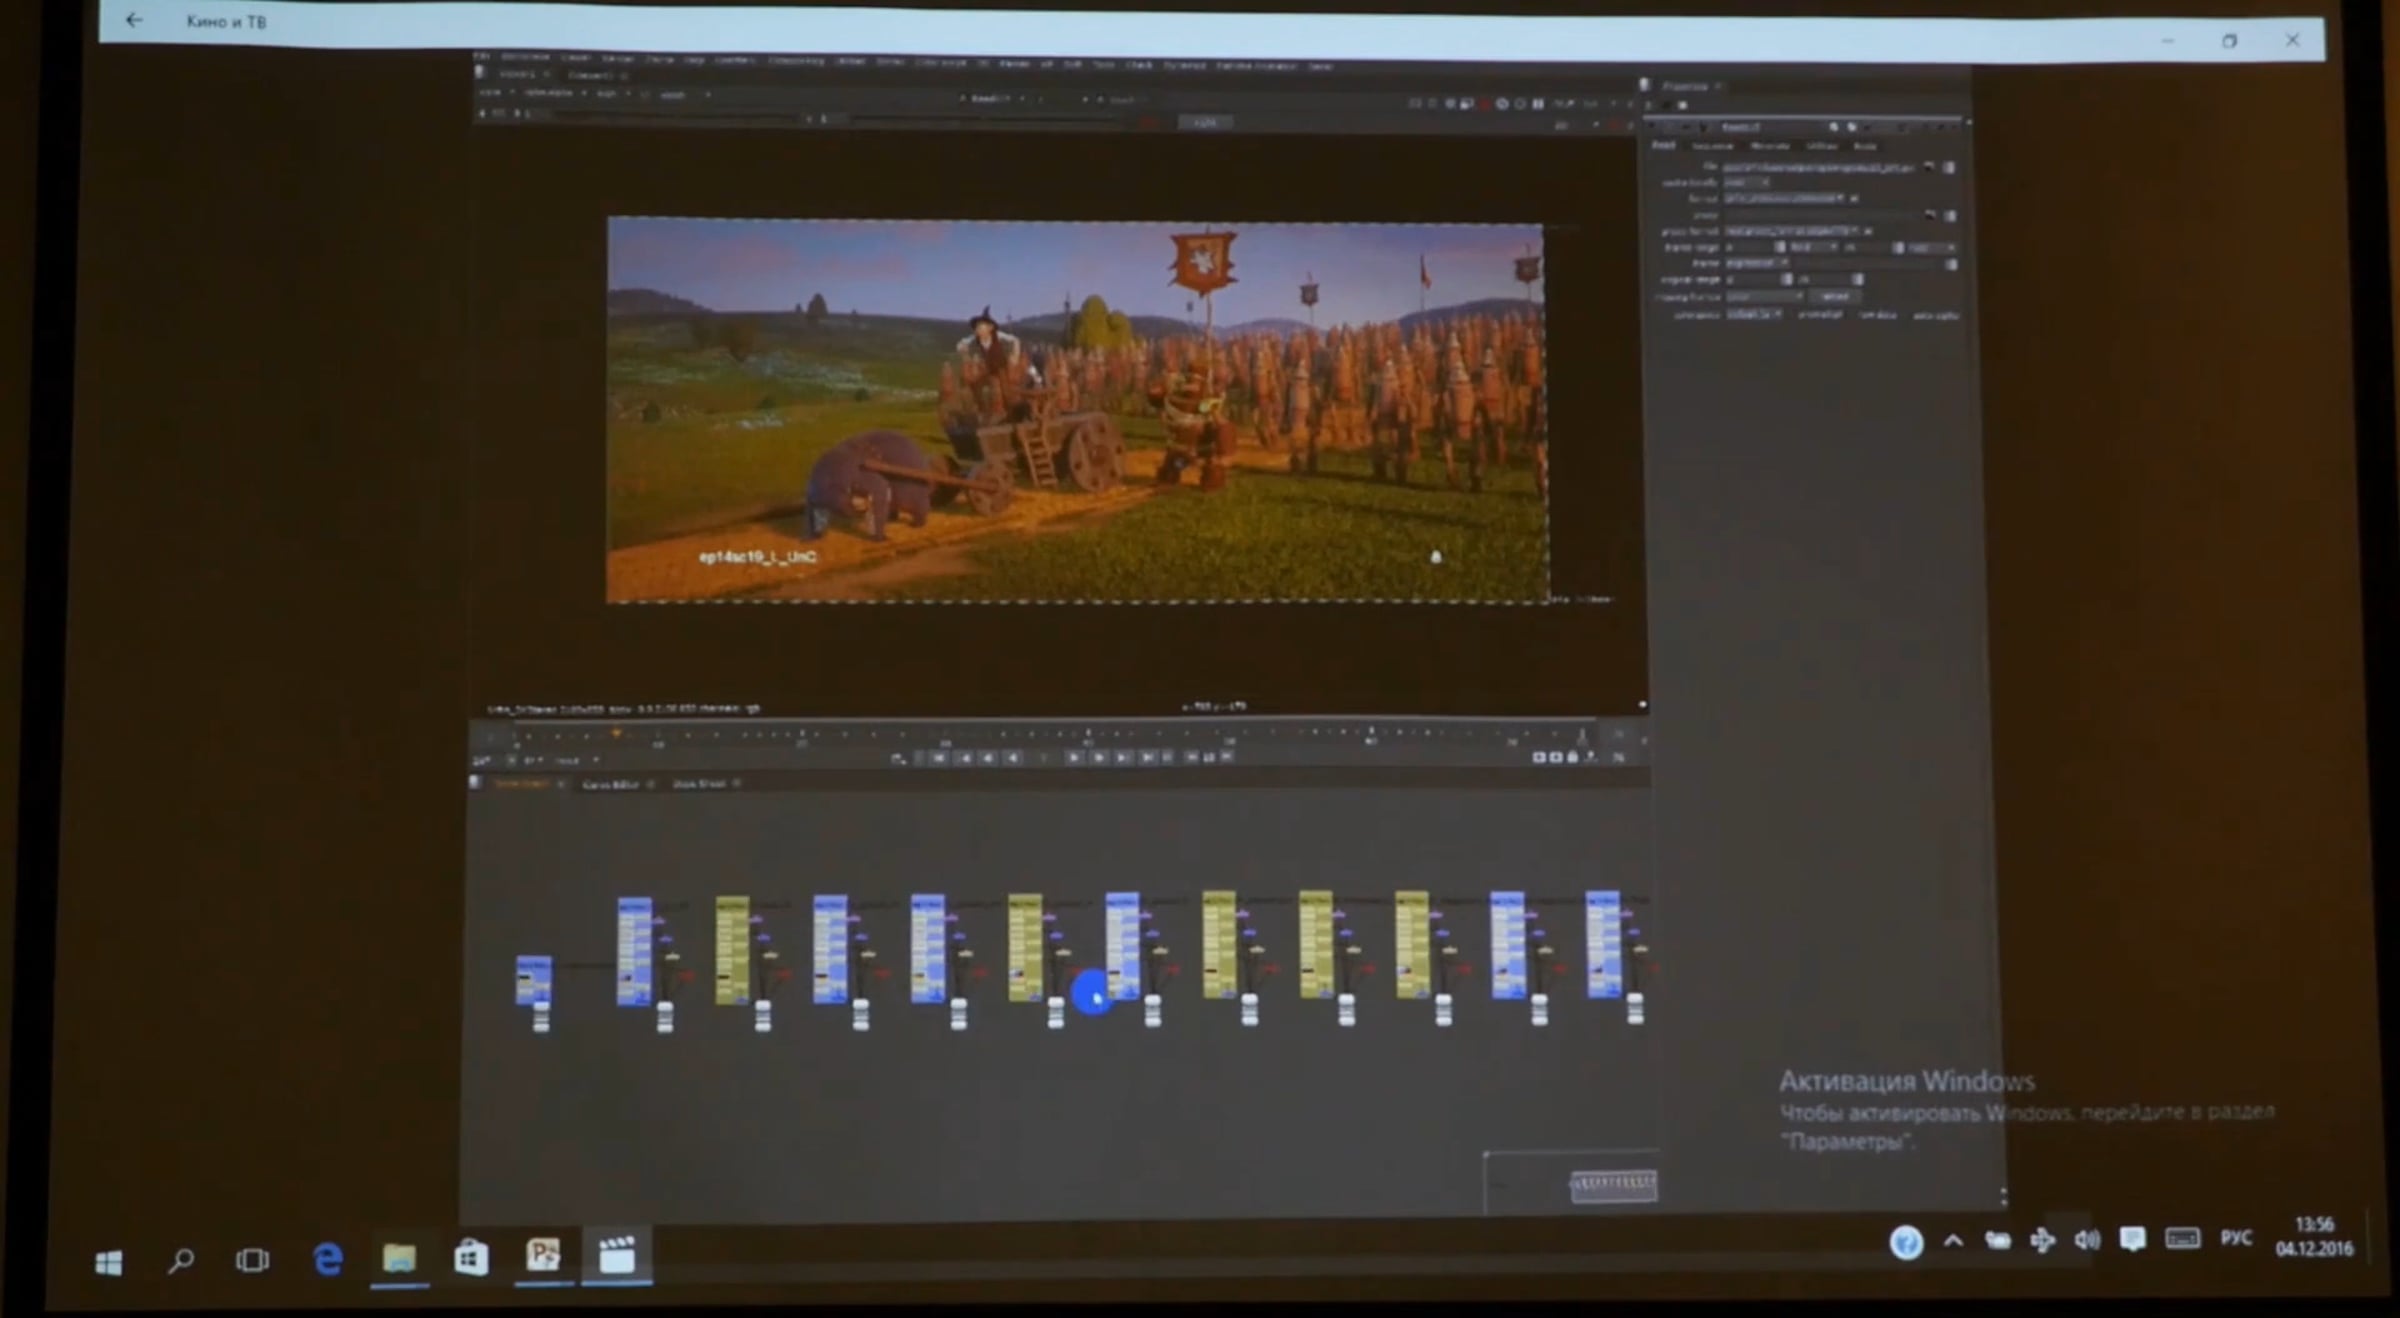Click the 'right' stereo view button
This screenshot has height=1318, width=2400.
1205,122
